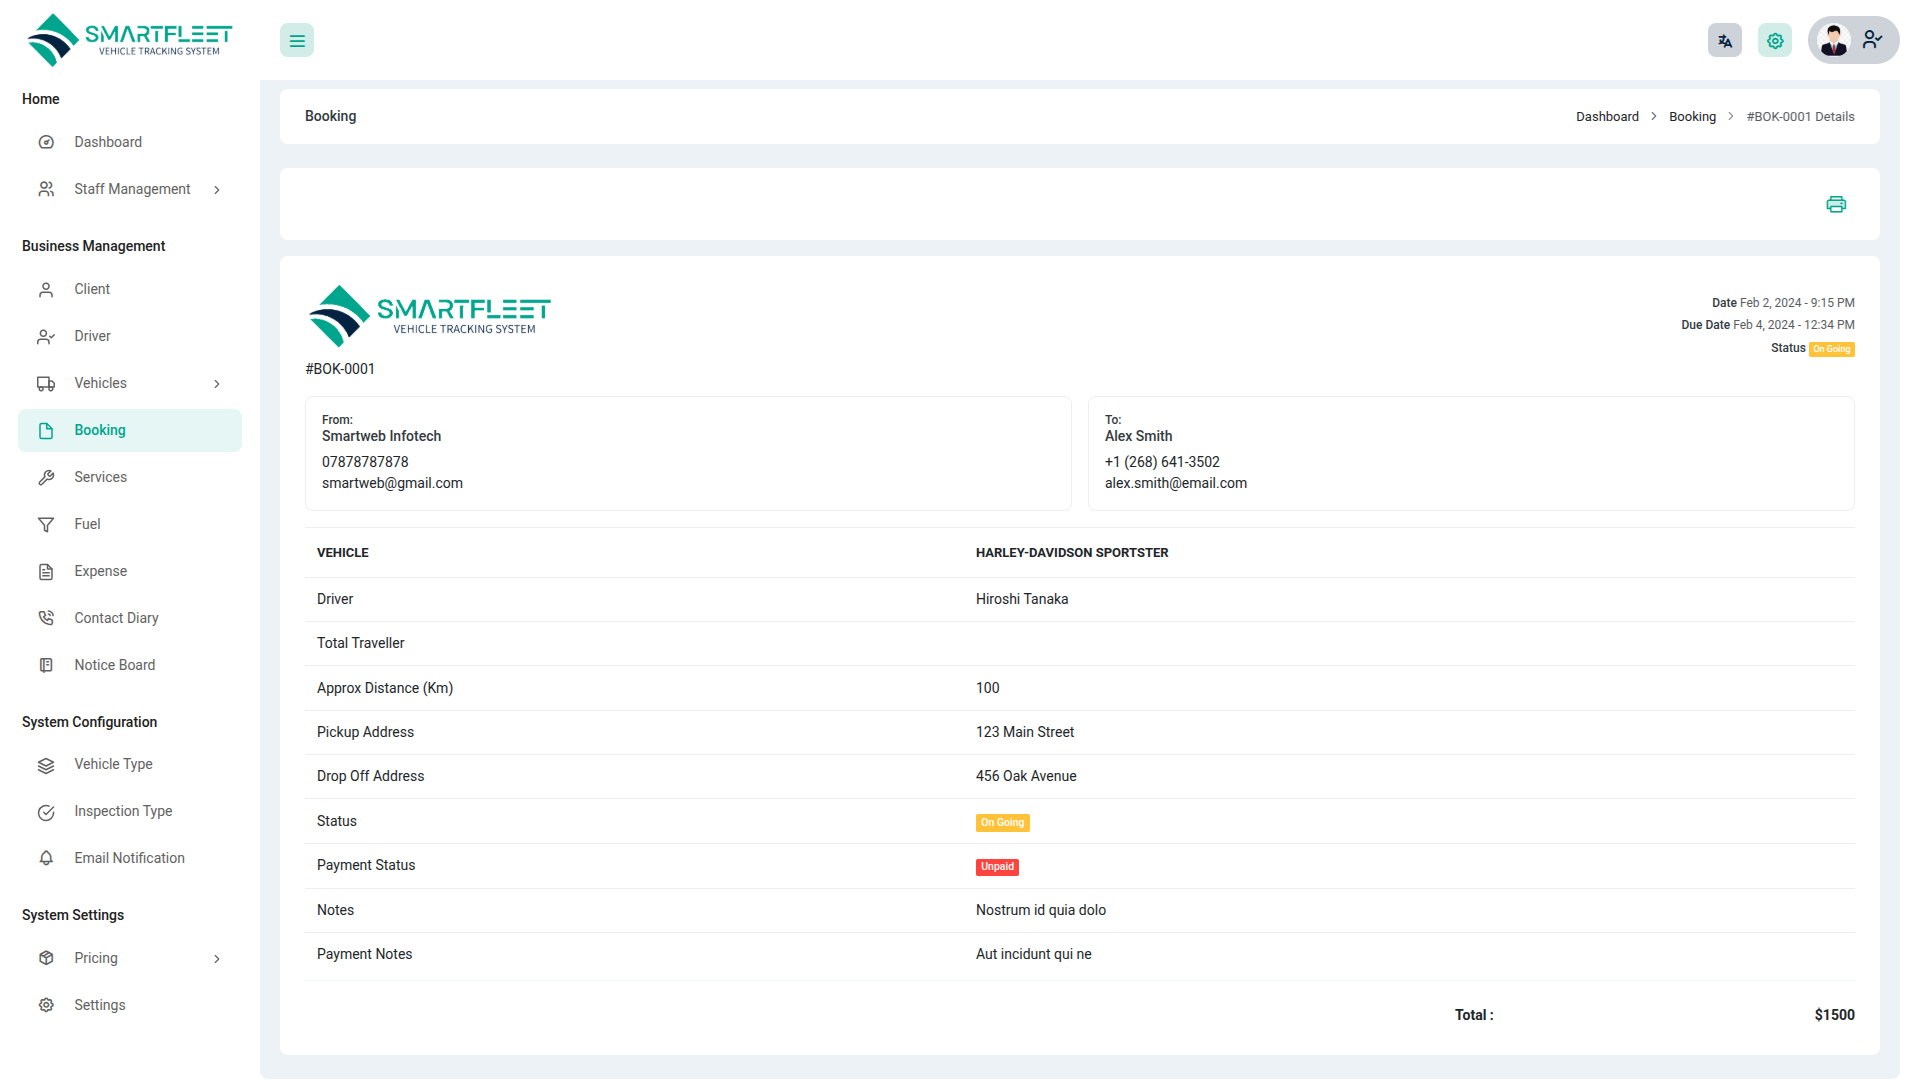Viewport: 1920px width, 1080px height.
Task: Go to the Expense menu item
Action: [x=100, y=571]
